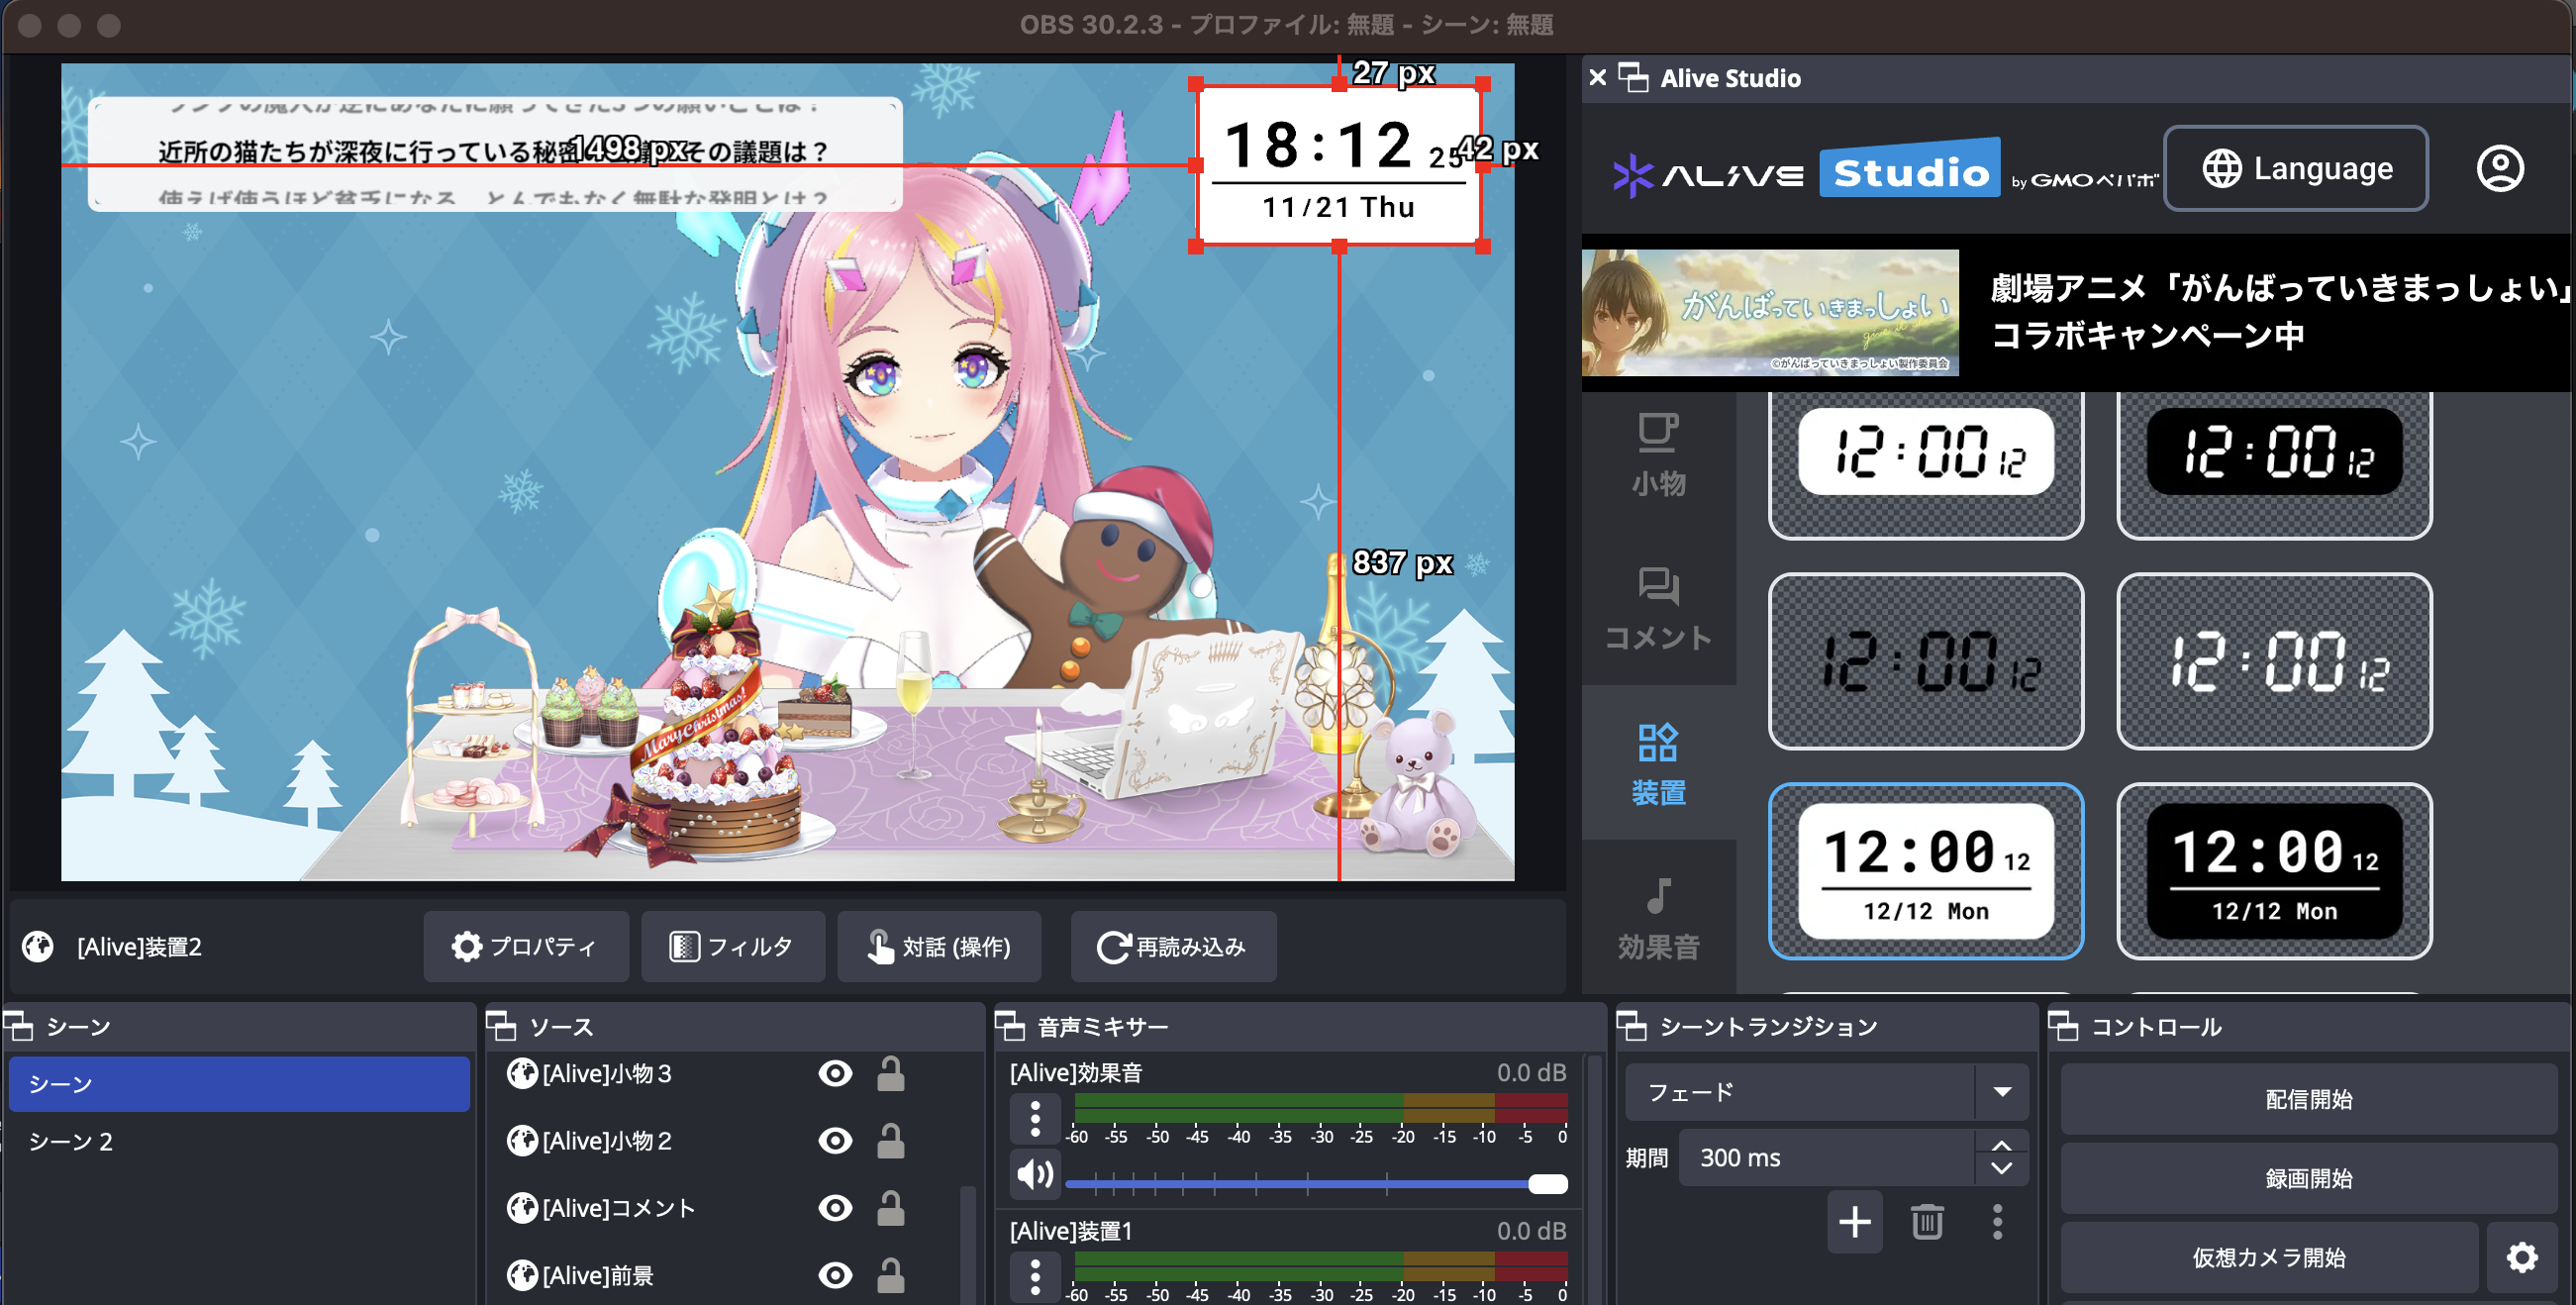Undock the コントロール panel icon
Screen dimensions: 2576x1305
(x=2063, y=1026)
